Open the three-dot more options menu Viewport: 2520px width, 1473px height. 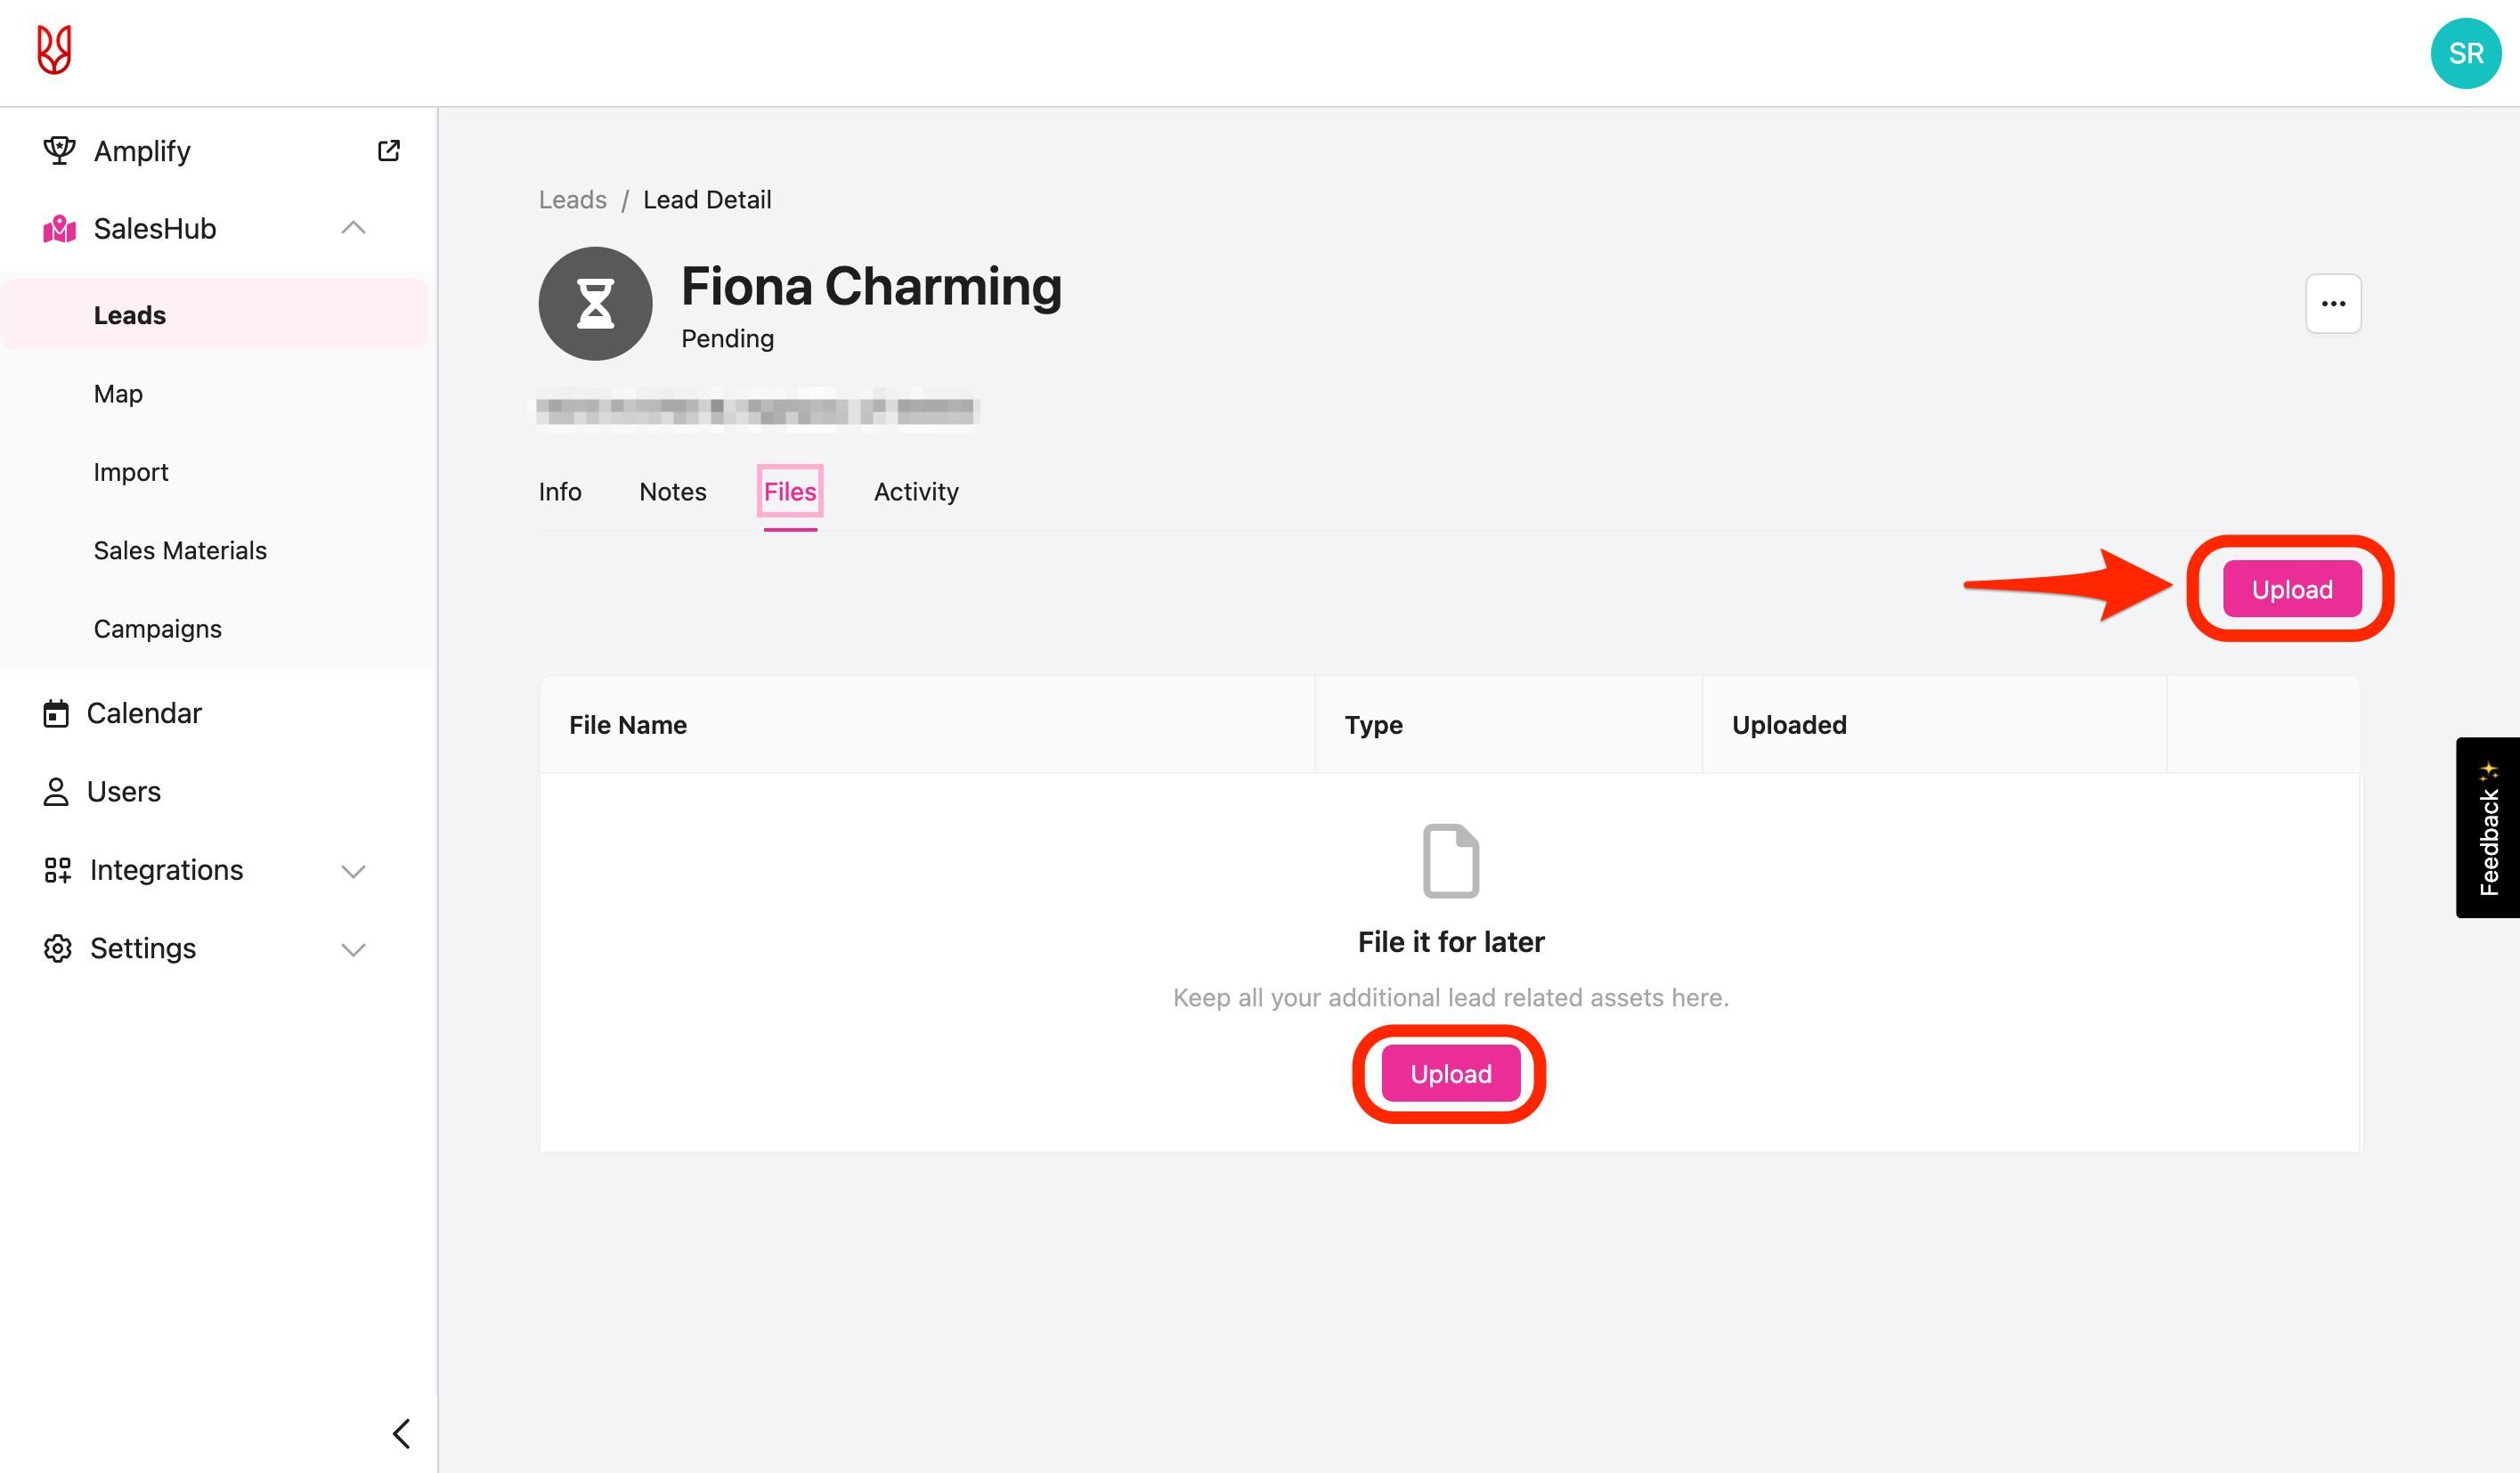[x=2332, y=304]
